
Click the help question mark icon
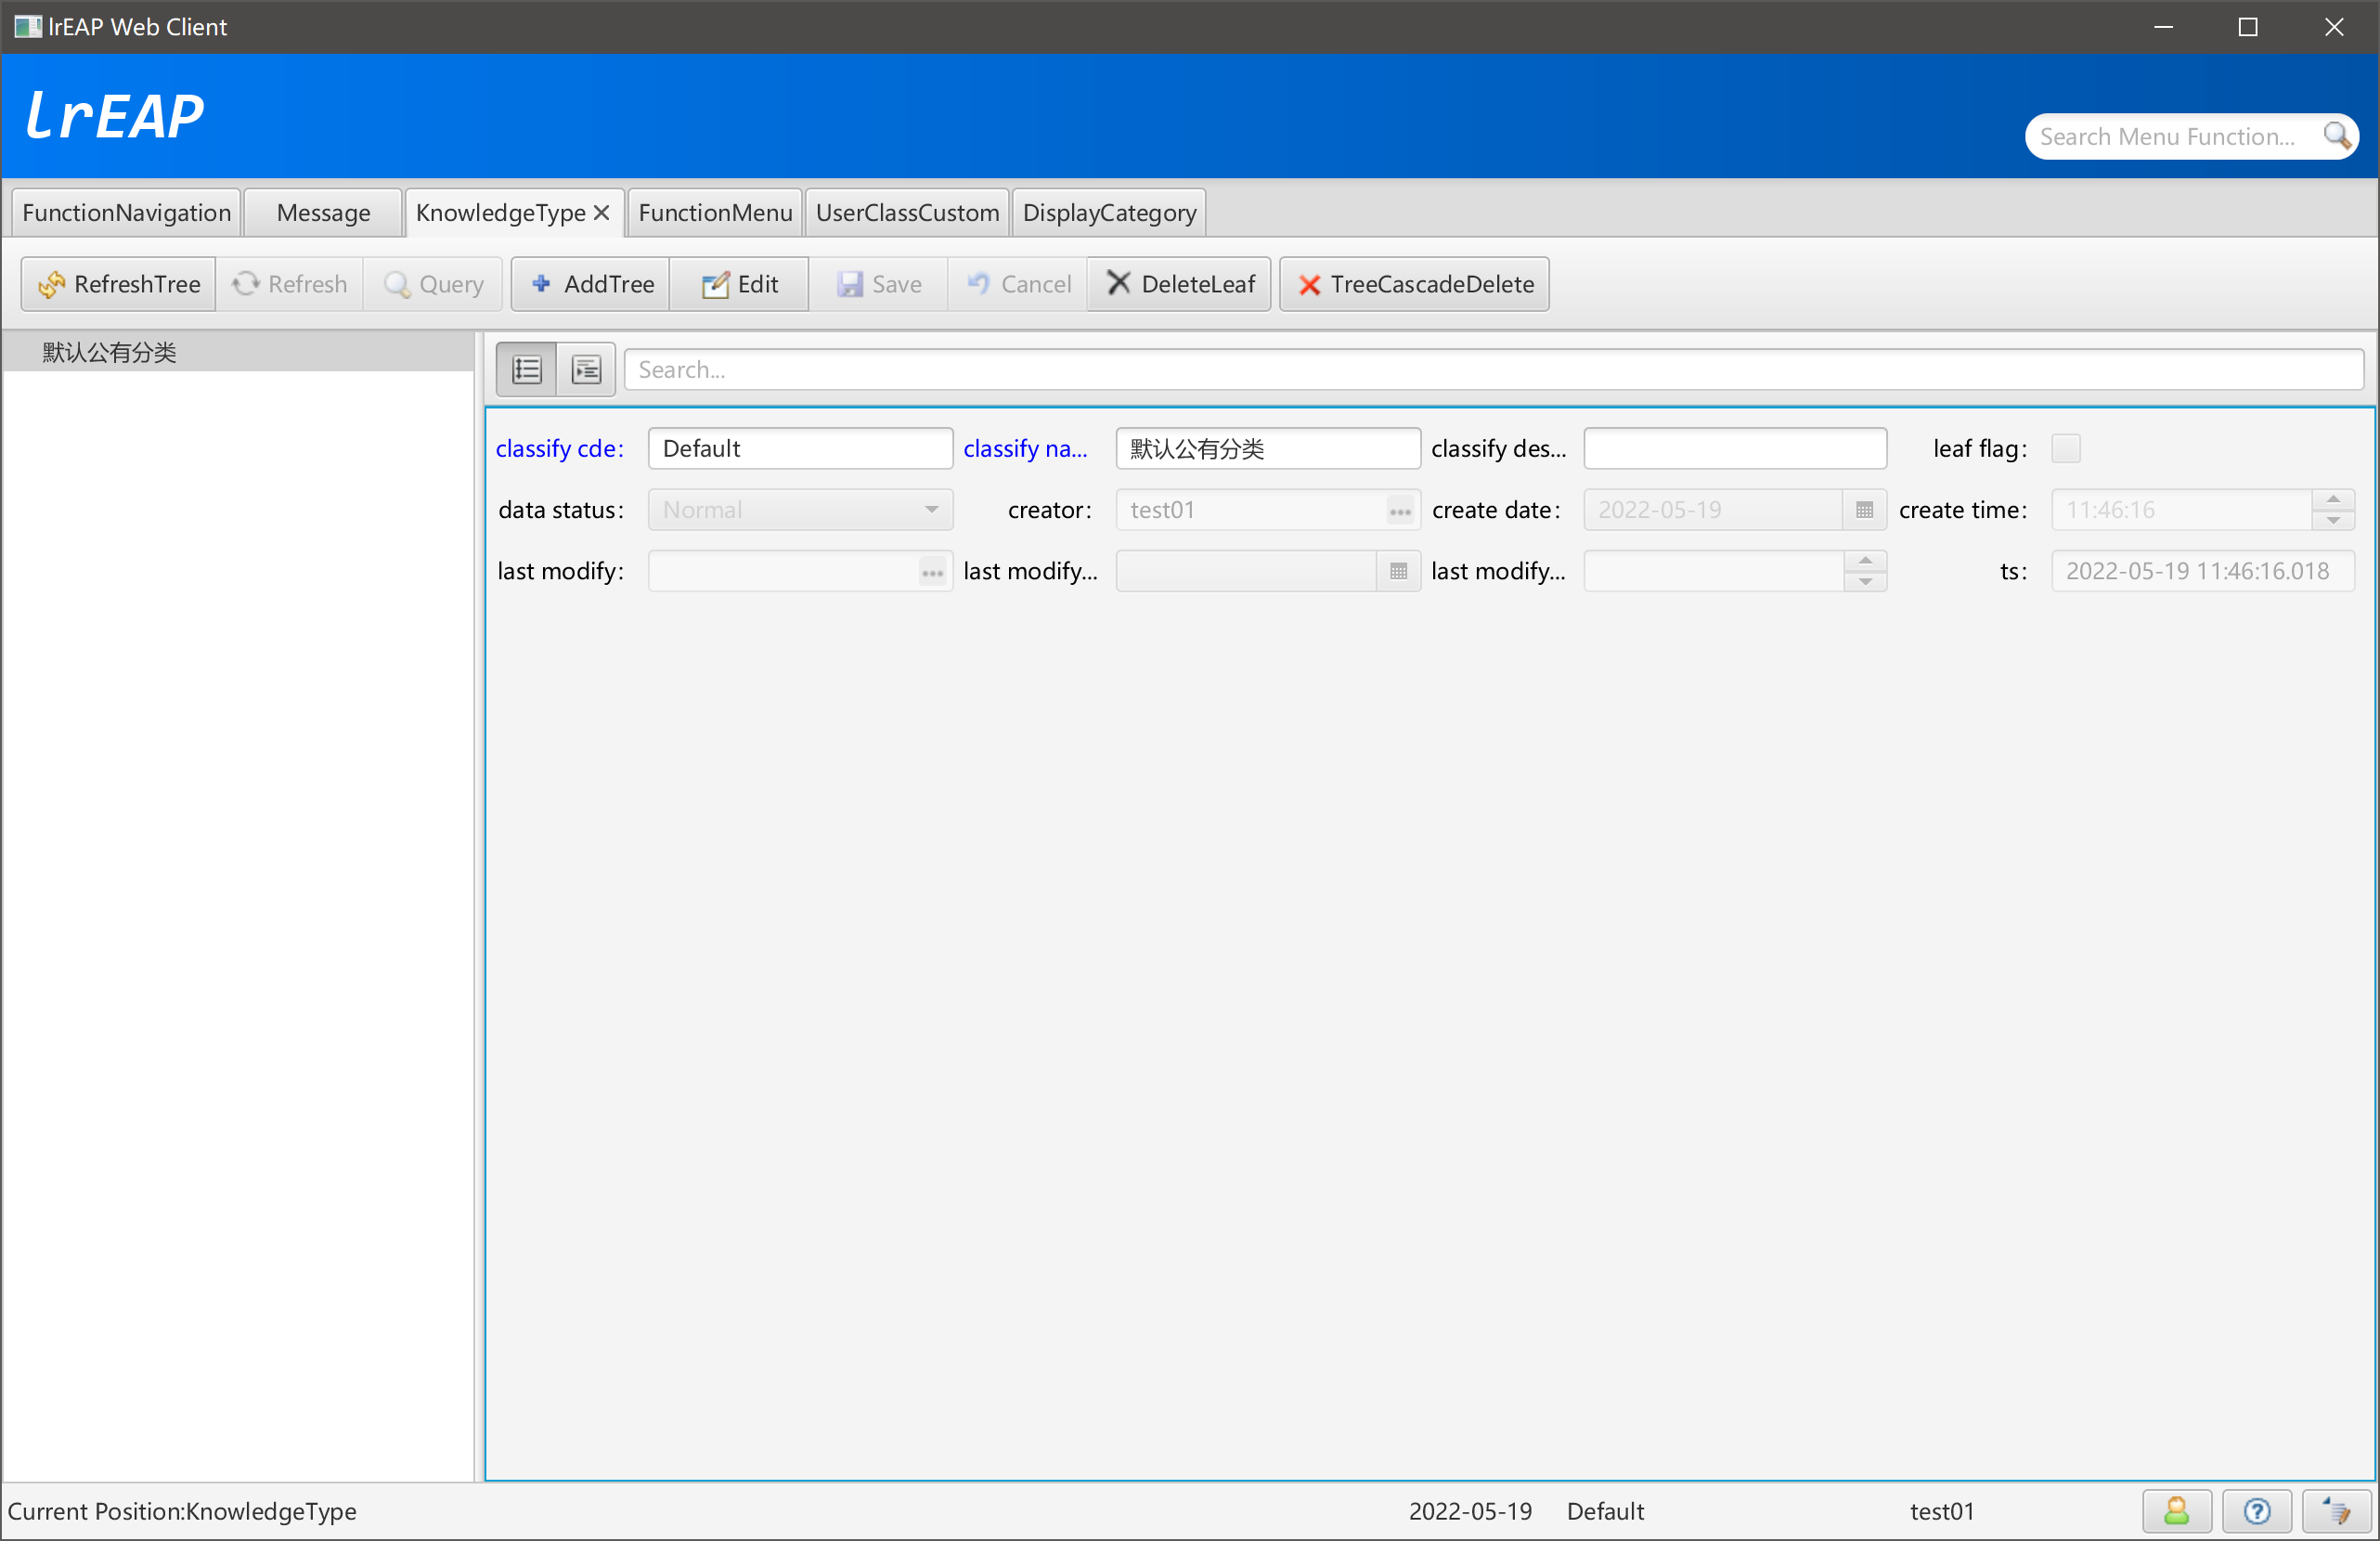pos(2256,1511)
